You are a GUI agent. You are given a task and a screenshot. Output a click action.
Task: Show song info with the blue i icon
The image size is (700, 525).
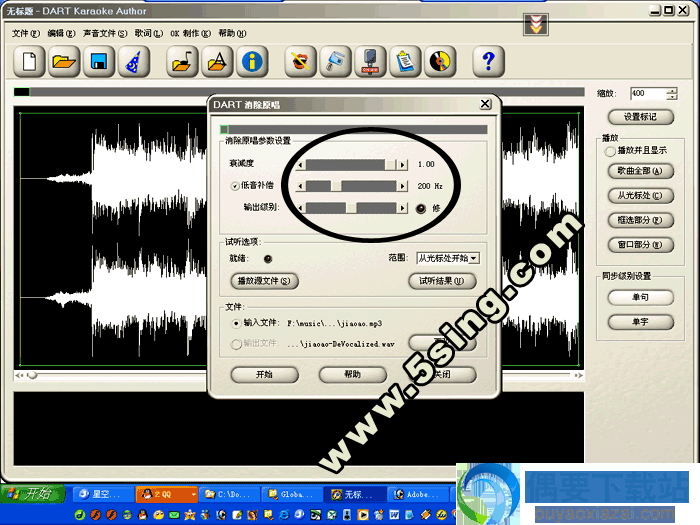click(x=252, y=61)
